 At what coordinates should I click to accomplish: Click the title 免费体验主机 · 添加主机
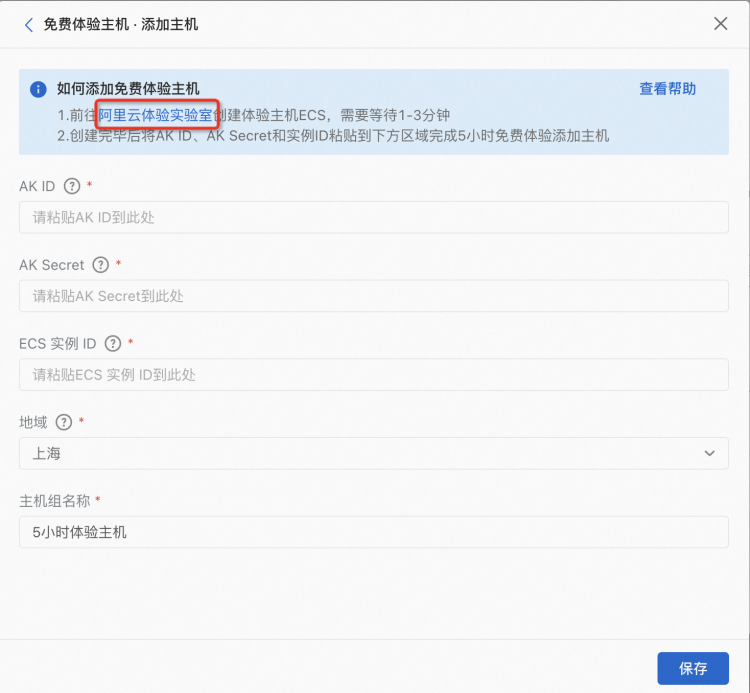click(x=121, y=24)
